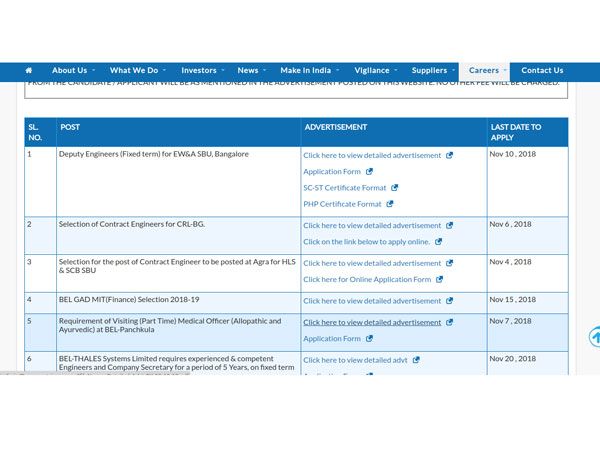Expand the Investors dropdown arrow
The height and width of the screenshot is (450, 600).
click(x=223, y=70)
